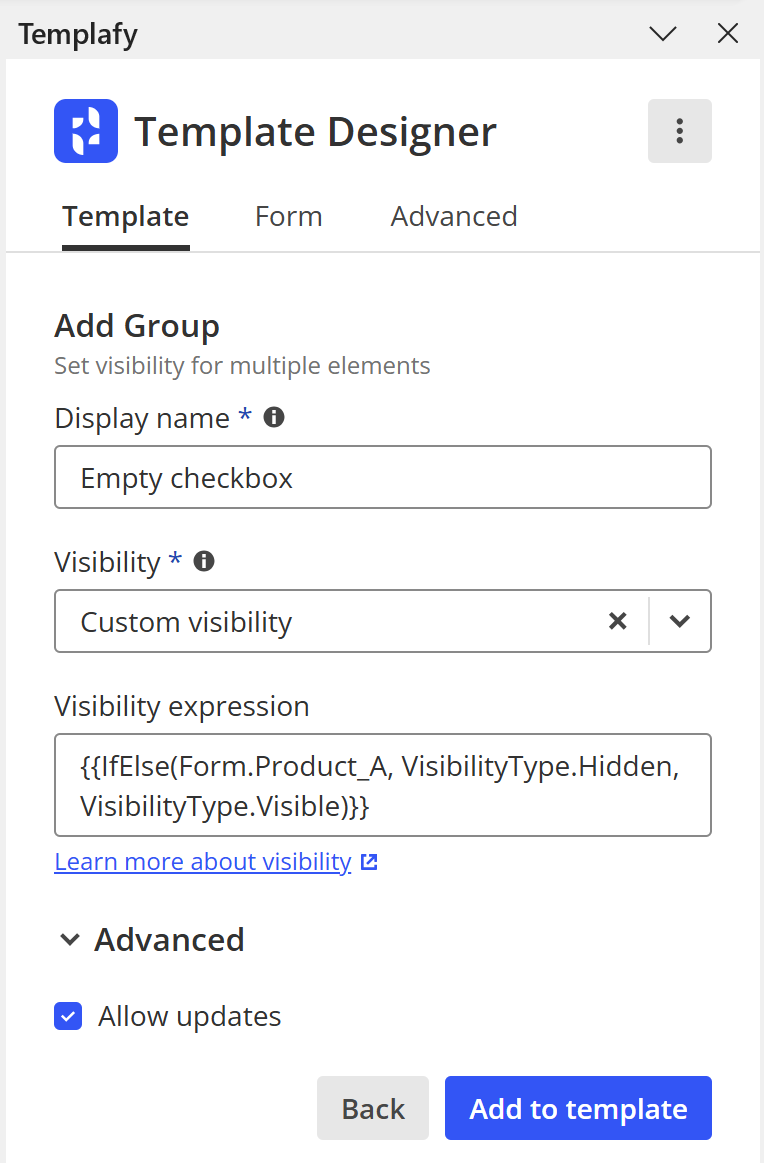Click the Templafy pane title text
The image size is (764, 1163).
coord(78,34)
